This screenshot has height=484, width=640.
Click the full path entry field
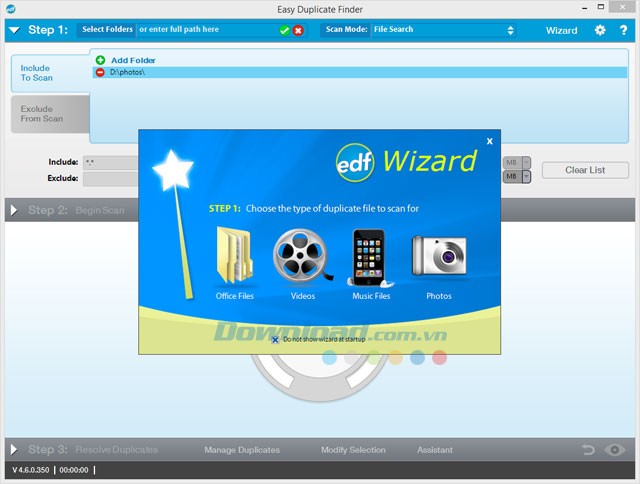[x=206, y=30]
